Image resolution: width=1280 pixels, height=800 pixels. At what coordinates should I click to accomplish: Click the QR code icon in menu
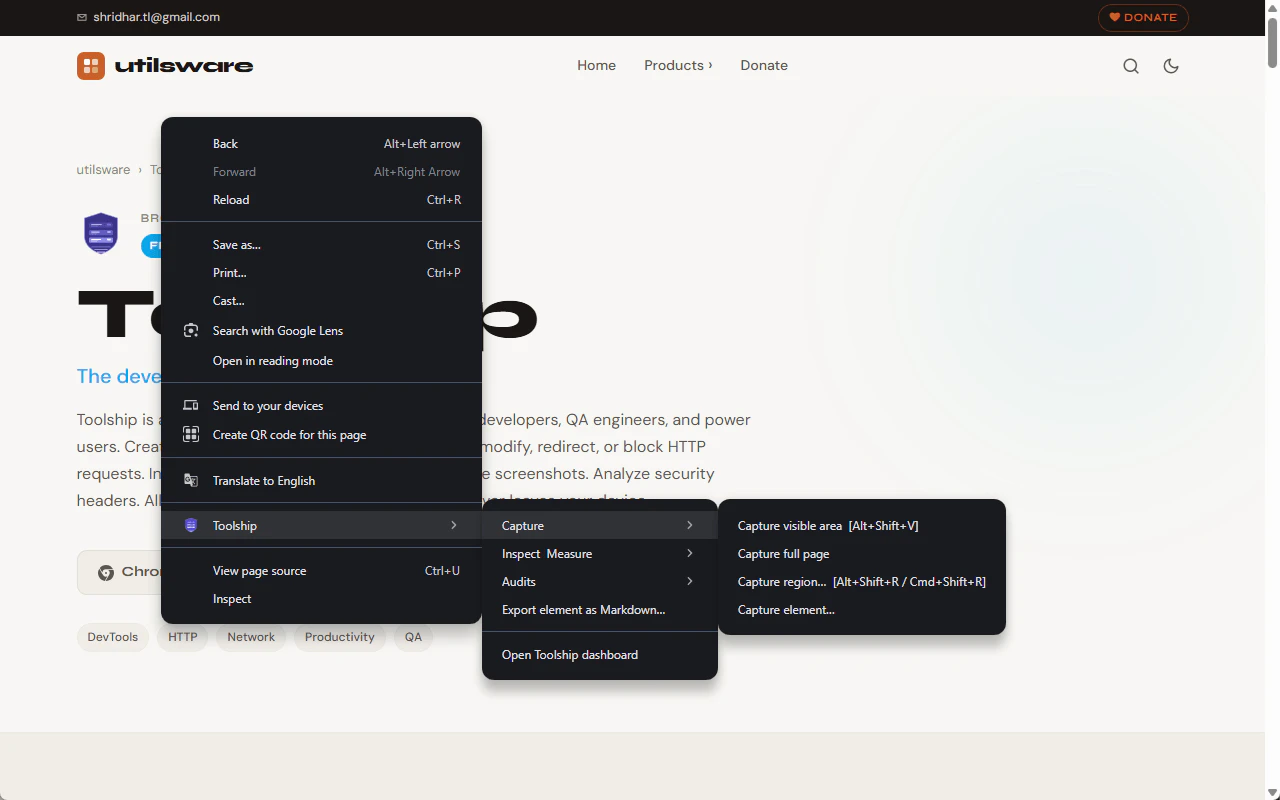click(x=191, y=434)
